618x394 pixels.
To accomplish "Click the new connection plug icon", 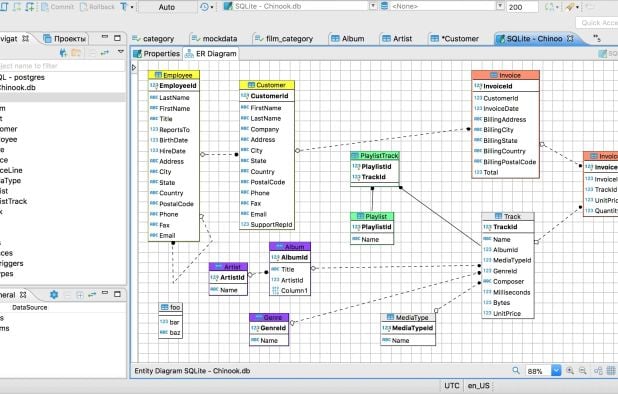I will tap(63, 52).
